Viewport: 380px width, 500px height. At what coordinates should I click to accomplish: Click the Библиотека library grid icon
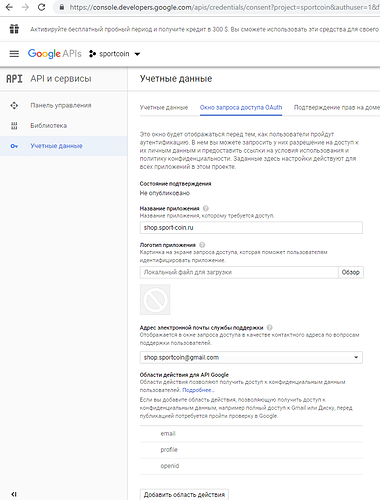(x=14, y=126)
